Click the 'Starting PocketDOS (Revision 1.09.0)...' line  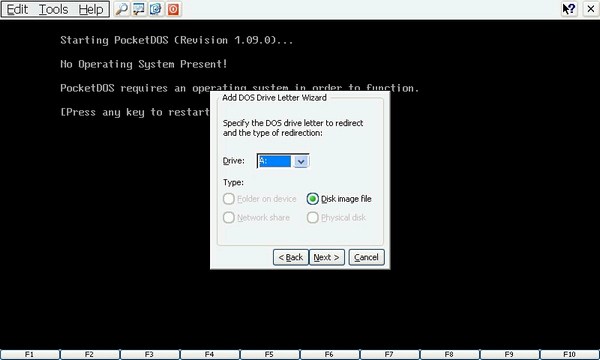click(176, 40)
